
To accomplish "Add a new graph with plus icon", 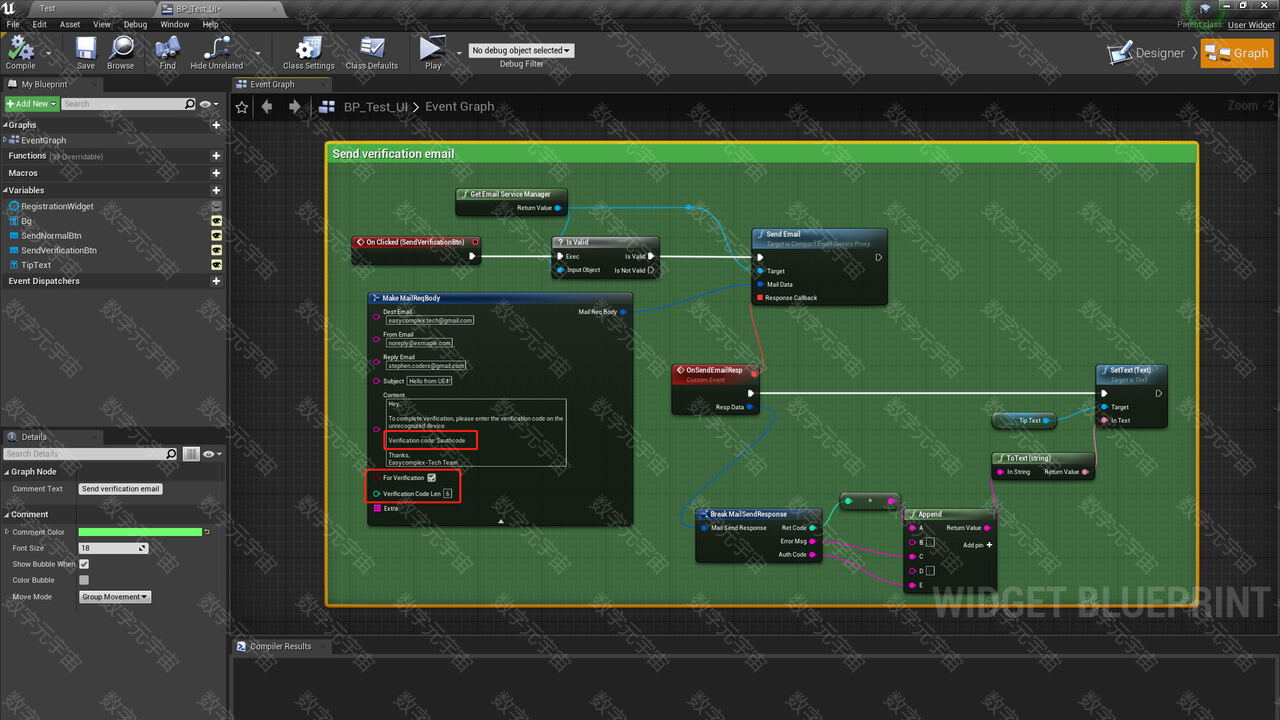I will point(216,125).
